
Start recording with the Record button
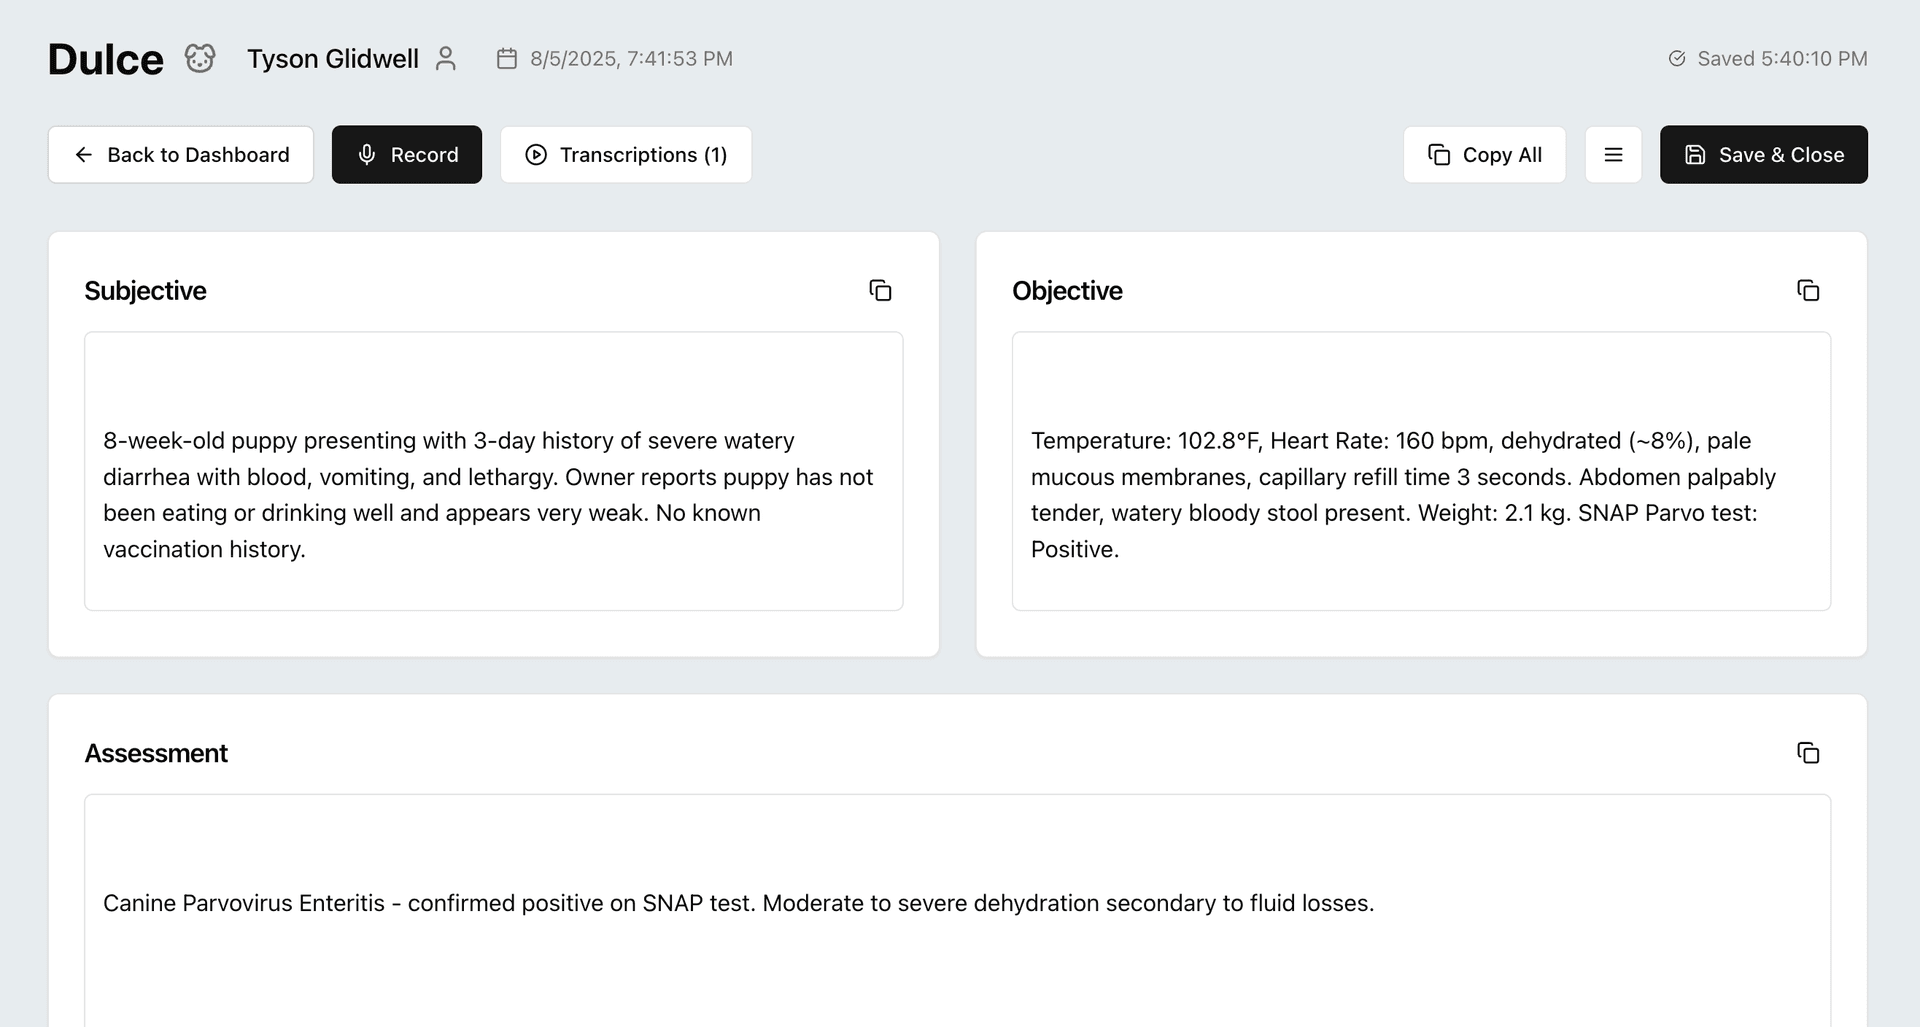[407, 155]
